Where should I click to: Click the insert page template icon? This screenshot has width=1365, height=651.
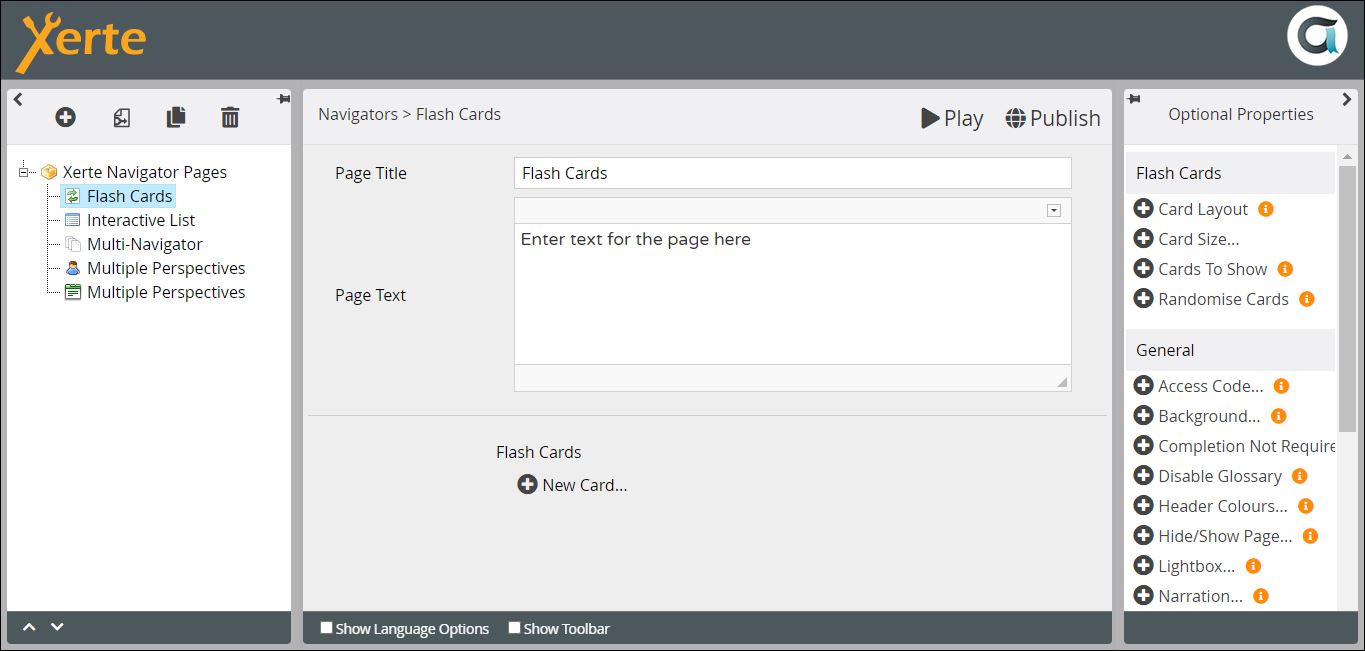[121, 118]
